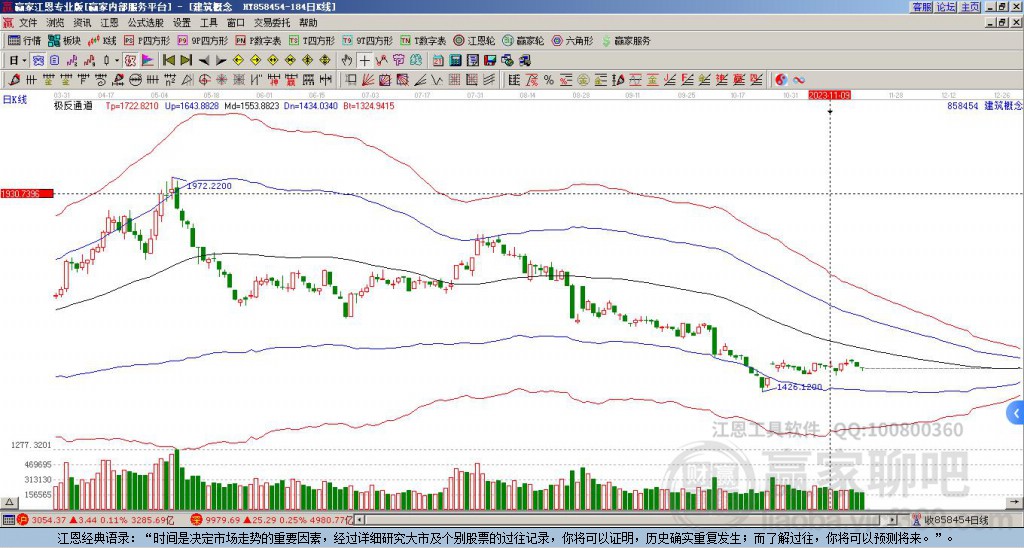Image resolution: width=1024 pixels, height=548 pixels.
Task: Expand the candlestick style dropdown arrow
Action: (116, 61)
